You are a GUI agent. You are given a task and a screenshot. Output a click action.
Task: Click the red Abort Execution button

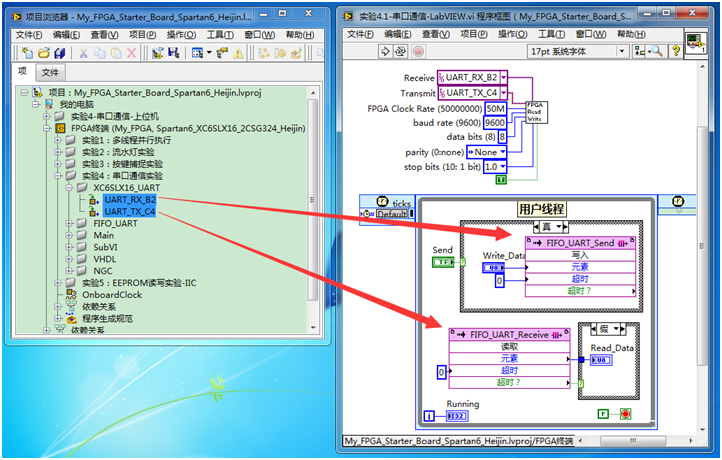[x=418, y=52]
